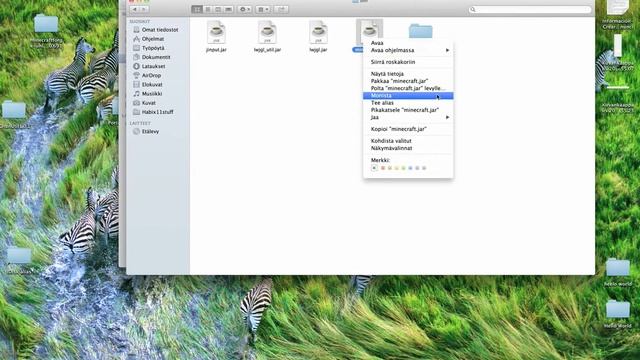Switch Finder to icon view
640x360 pixels.
click(x=197, y=9)
